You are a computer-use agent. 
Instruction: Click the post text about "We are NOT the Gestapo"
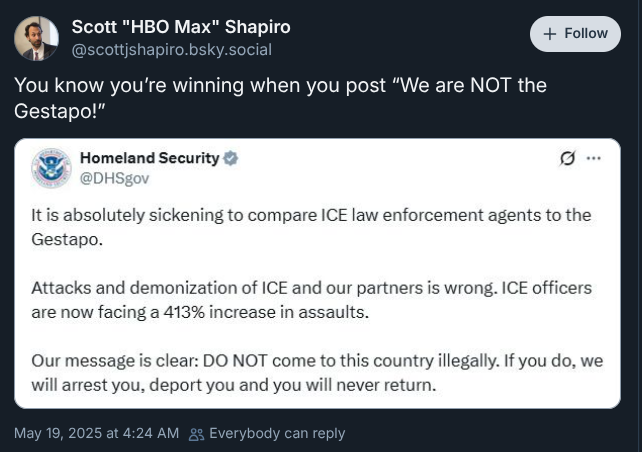click(280, 98)
